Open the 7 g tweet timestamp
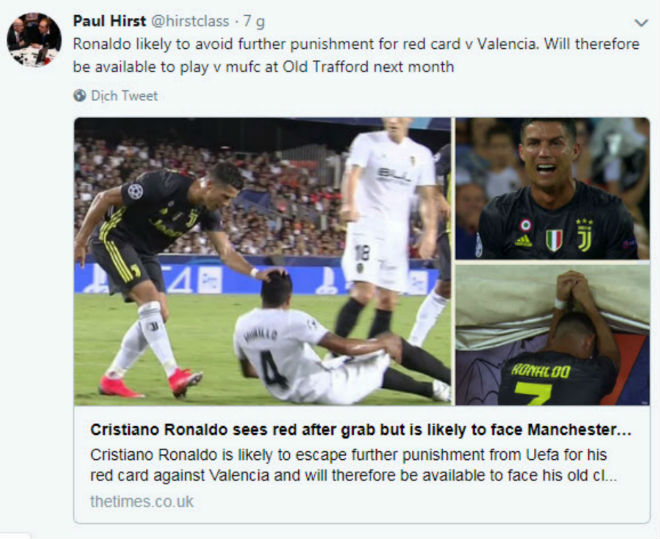The image size is (660, 539). pos(254,21)
